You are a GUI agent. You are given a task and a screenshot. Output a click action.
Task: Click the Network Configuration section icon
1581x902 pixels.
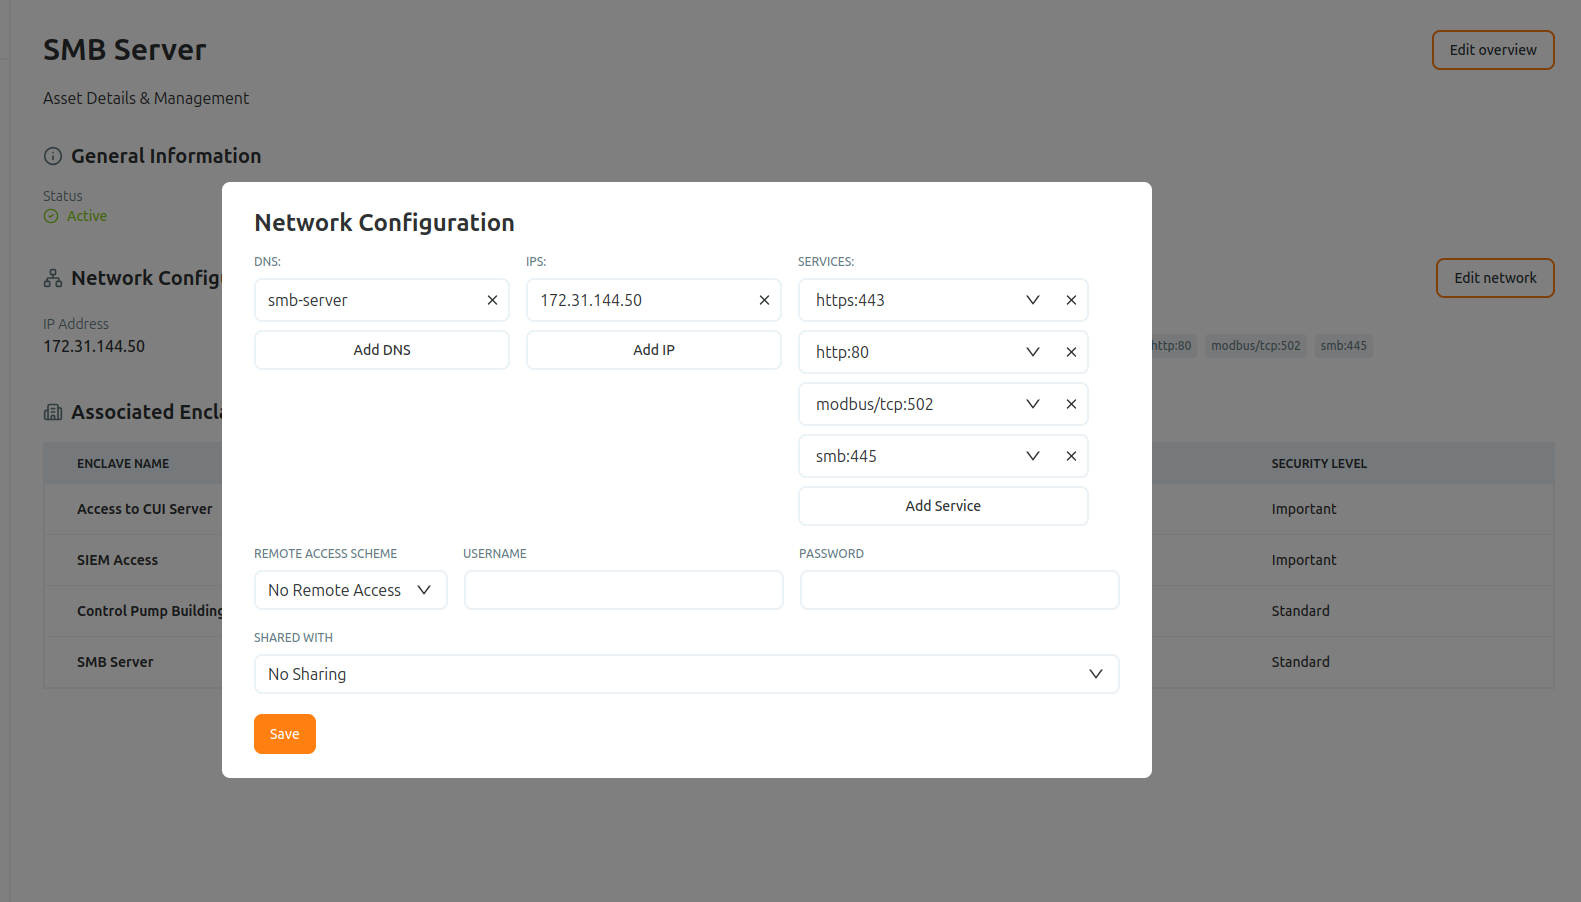pyautogui.click(x=53, y=278)
